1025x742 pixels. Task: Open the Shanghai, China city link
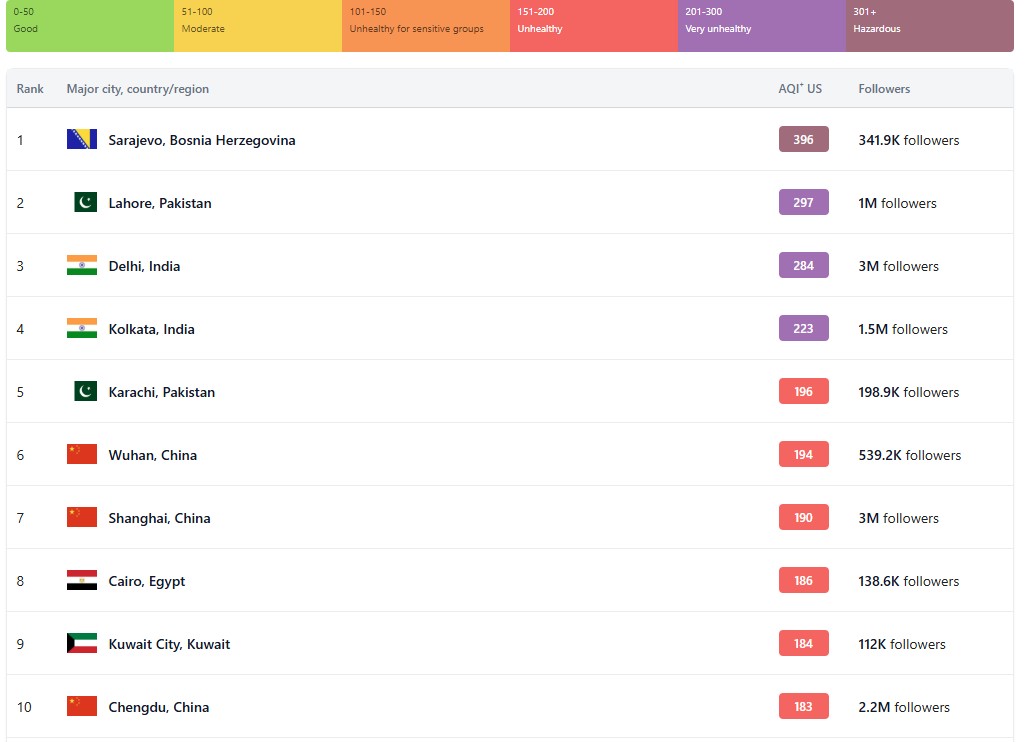(159, 518)
